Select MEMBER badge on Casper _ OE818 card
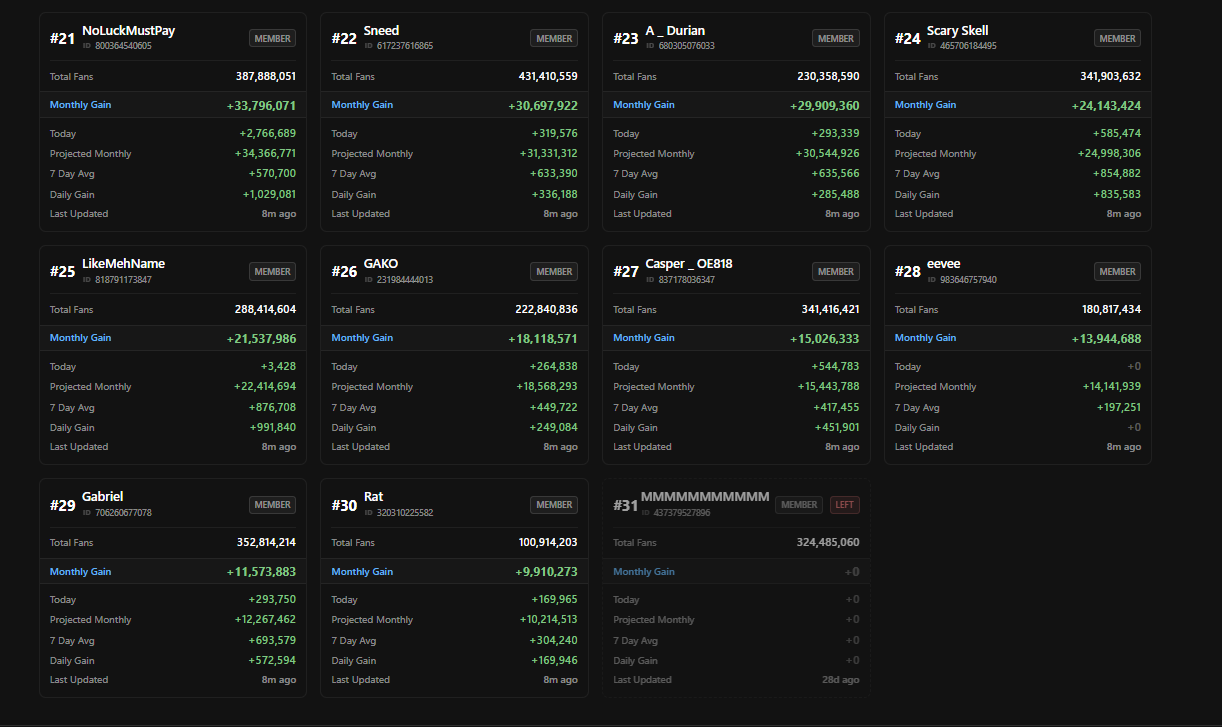Image resolution: width=1222 pixels, height=727 pixels. click(x=836, y=271)
